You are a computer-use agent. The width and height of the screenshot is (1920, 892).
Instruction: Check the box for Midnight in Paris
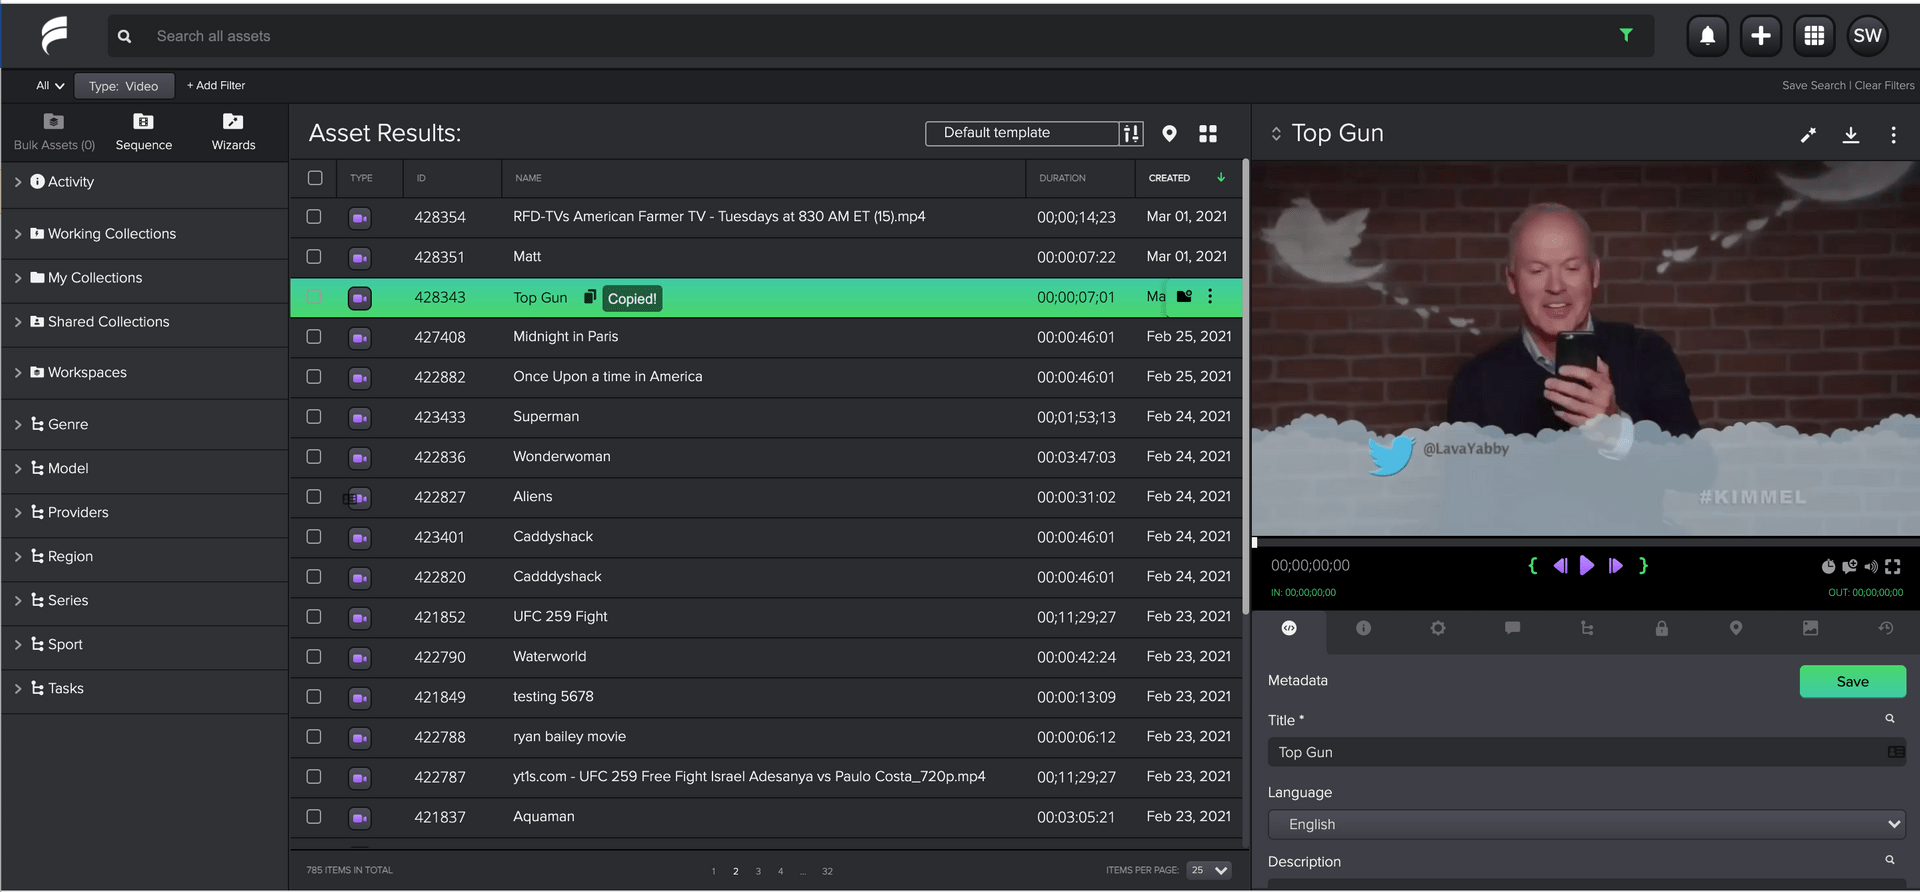314,337
